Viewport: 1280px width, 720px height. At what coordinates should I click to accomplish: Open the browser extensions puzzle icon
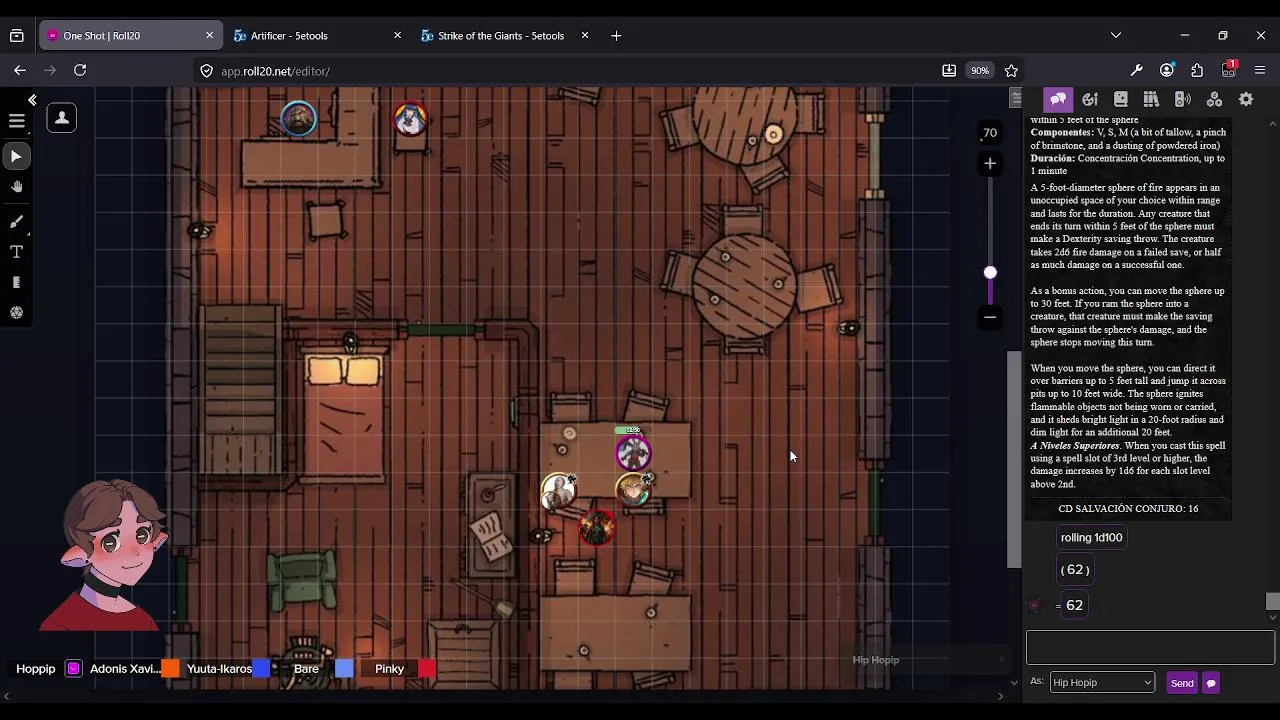click(1197, 70)
